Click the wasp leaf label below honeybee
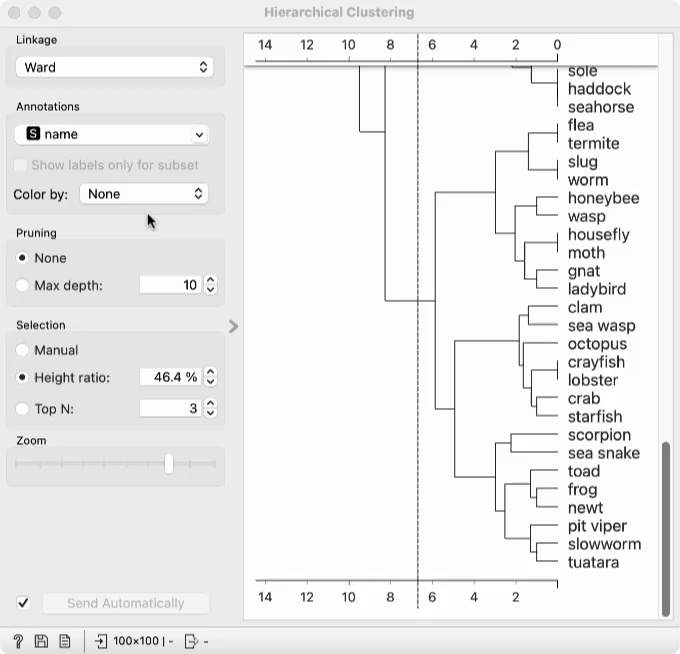The width and height of the screenshot is (680, 654). [x=586, y=216]
